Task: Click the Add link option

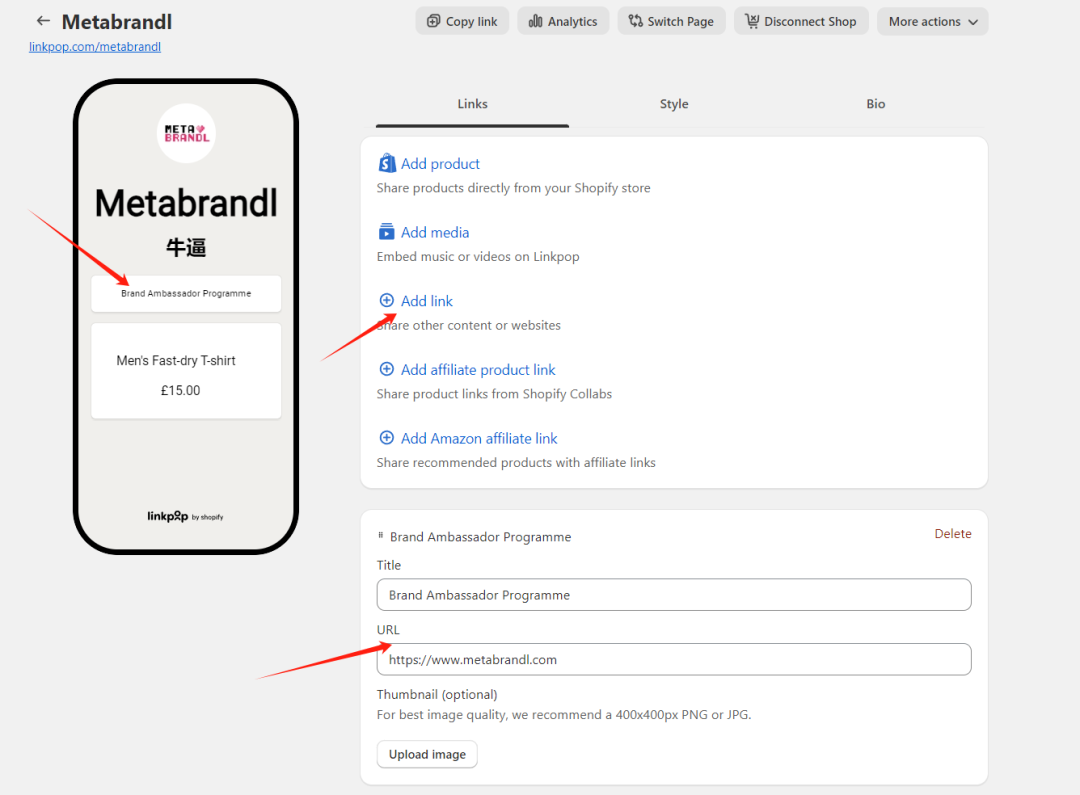Action: click(x=426, y=301)
